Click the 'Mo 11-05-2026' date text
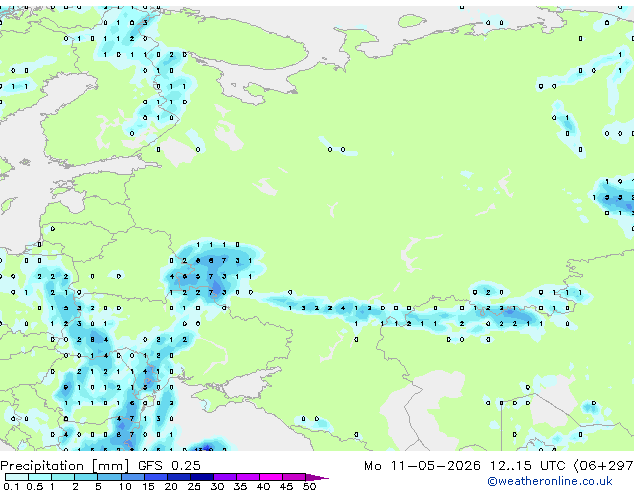 422,466
